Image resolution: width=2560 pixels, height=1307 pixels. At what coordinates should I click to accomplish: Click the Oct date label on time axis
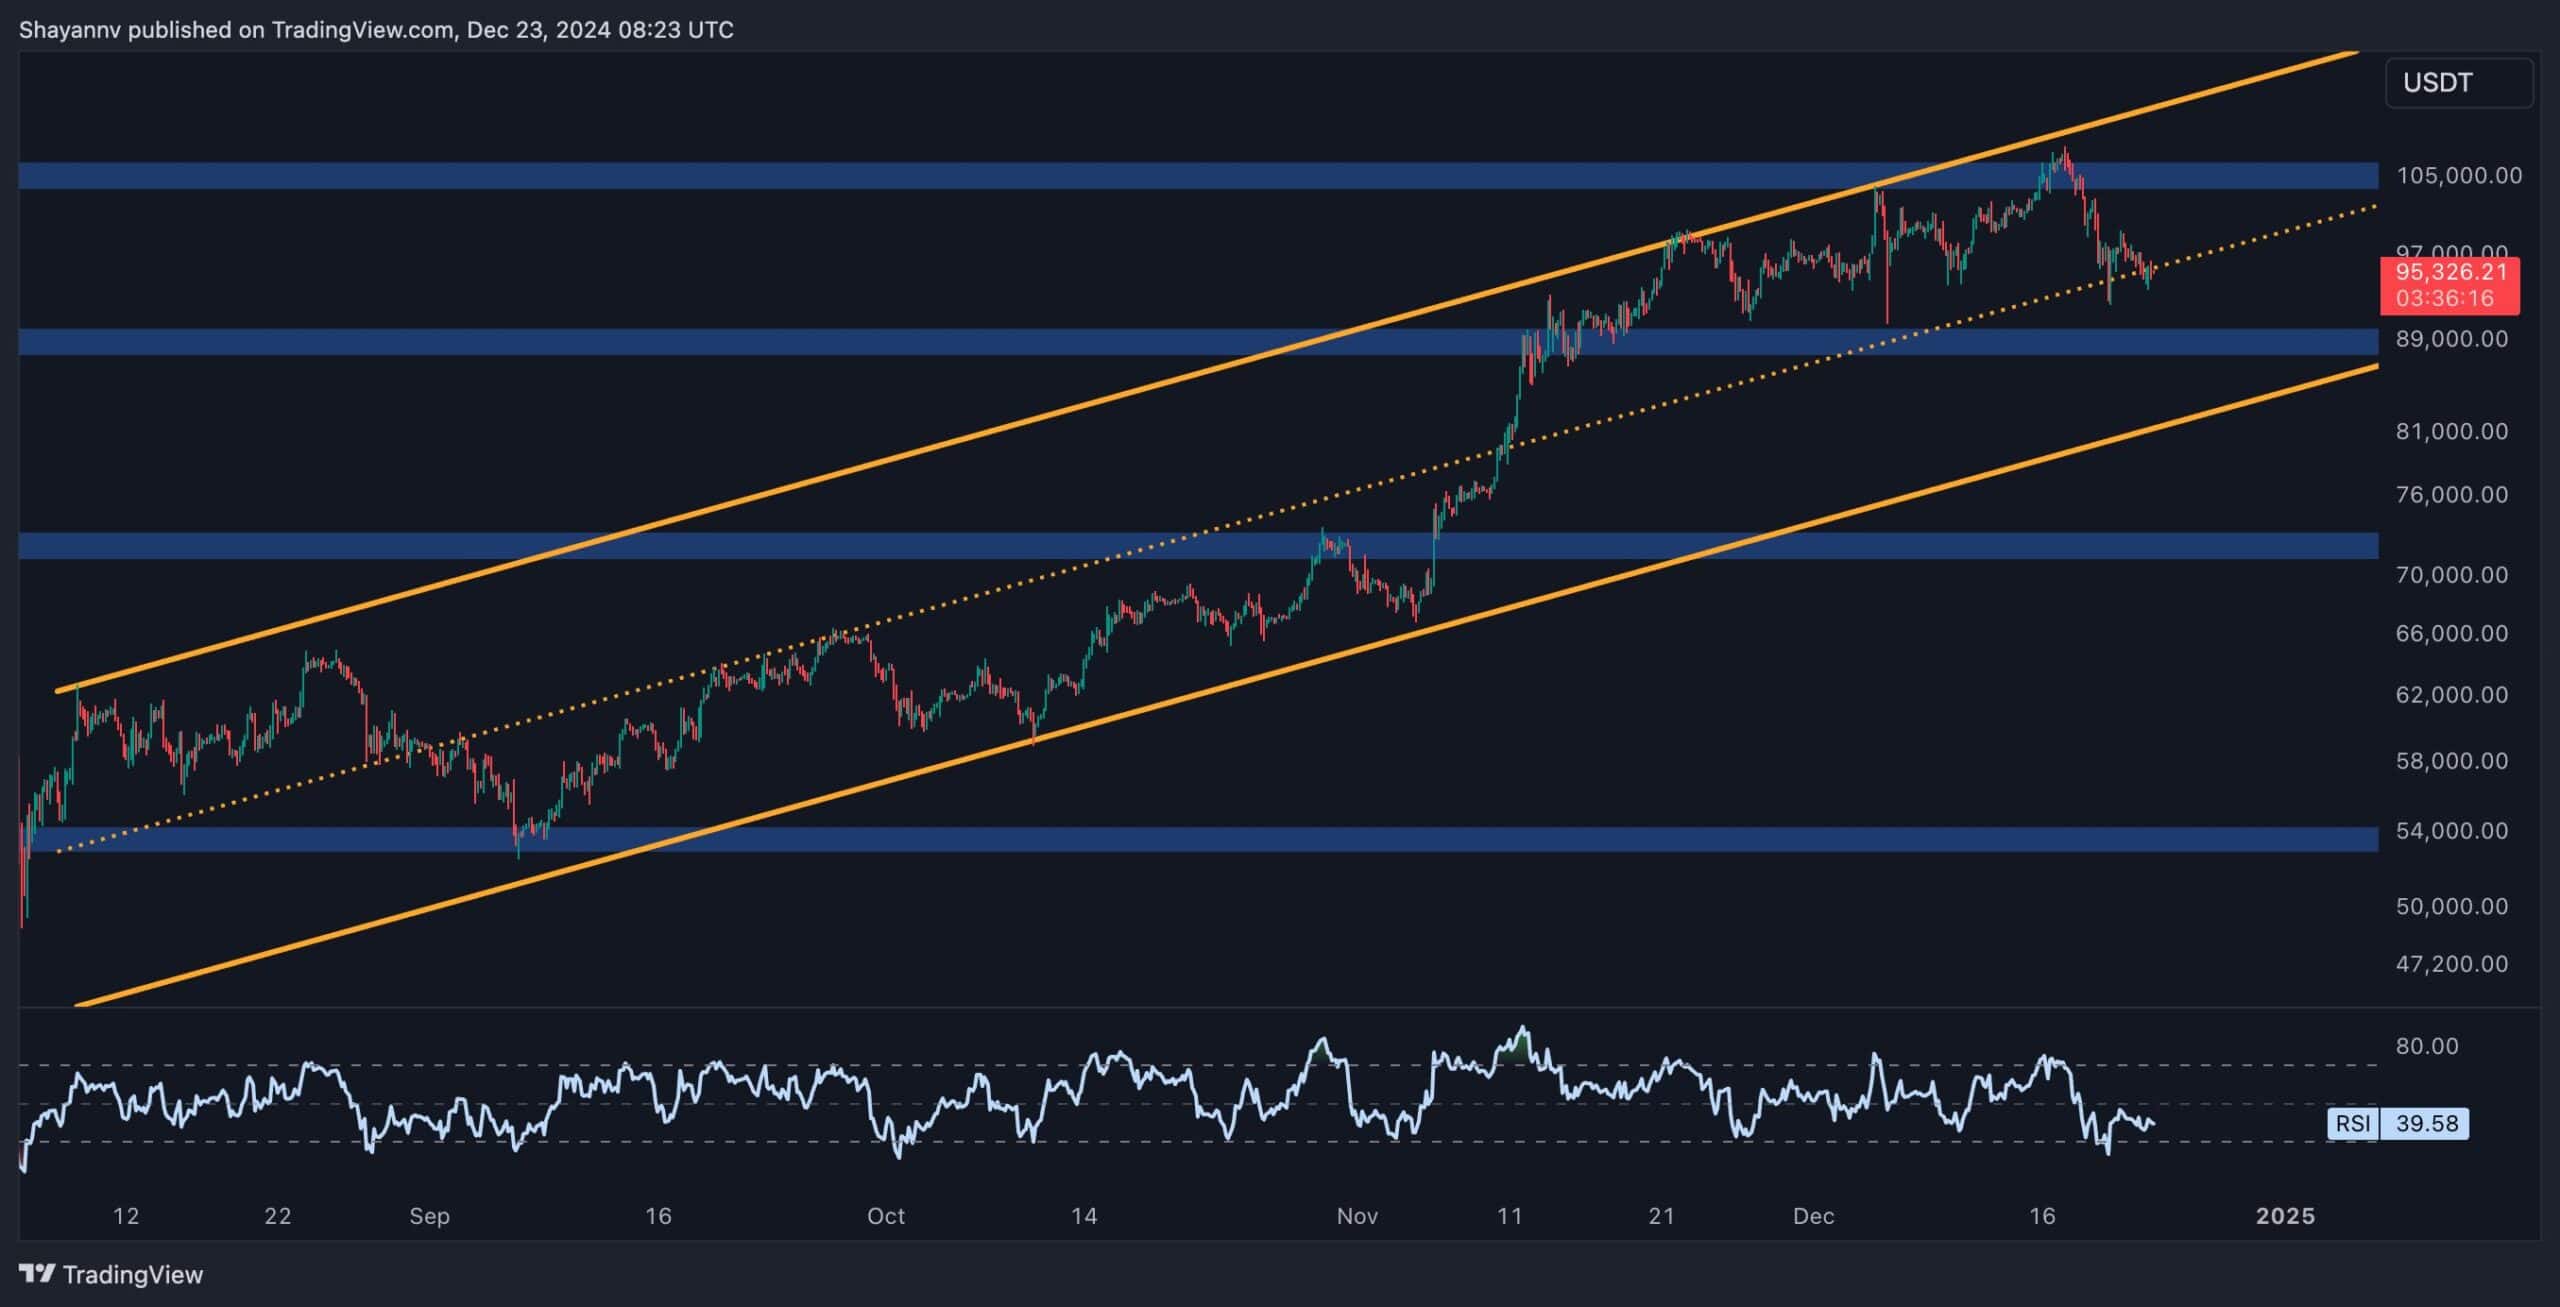(x=886, y=1216)
